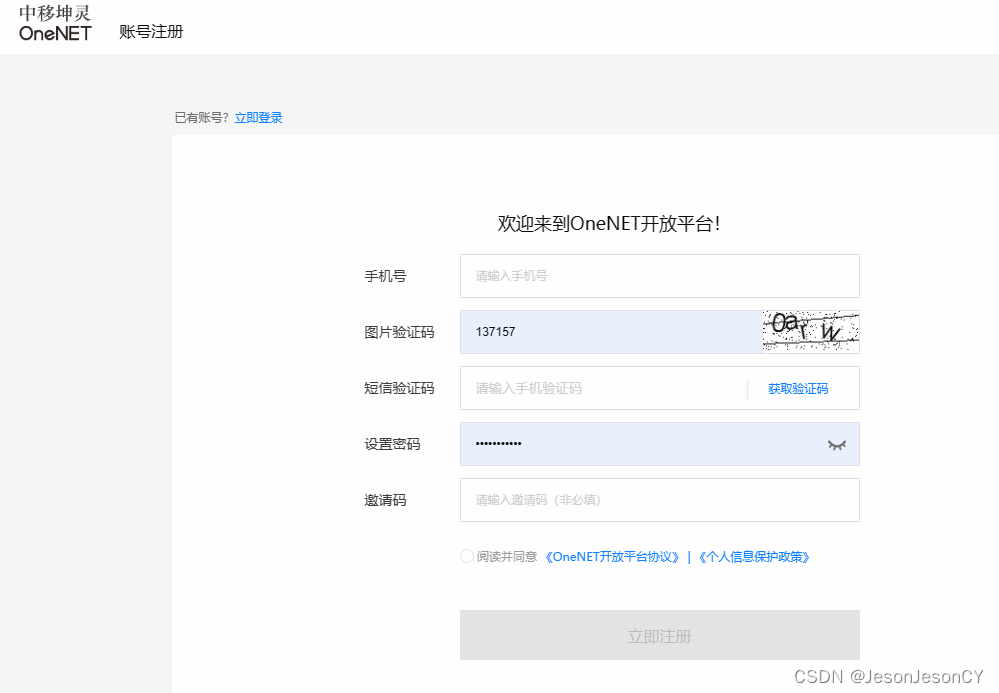
Task: Click the OneNET 中移坤灵 logo
Action: point(53,24)
